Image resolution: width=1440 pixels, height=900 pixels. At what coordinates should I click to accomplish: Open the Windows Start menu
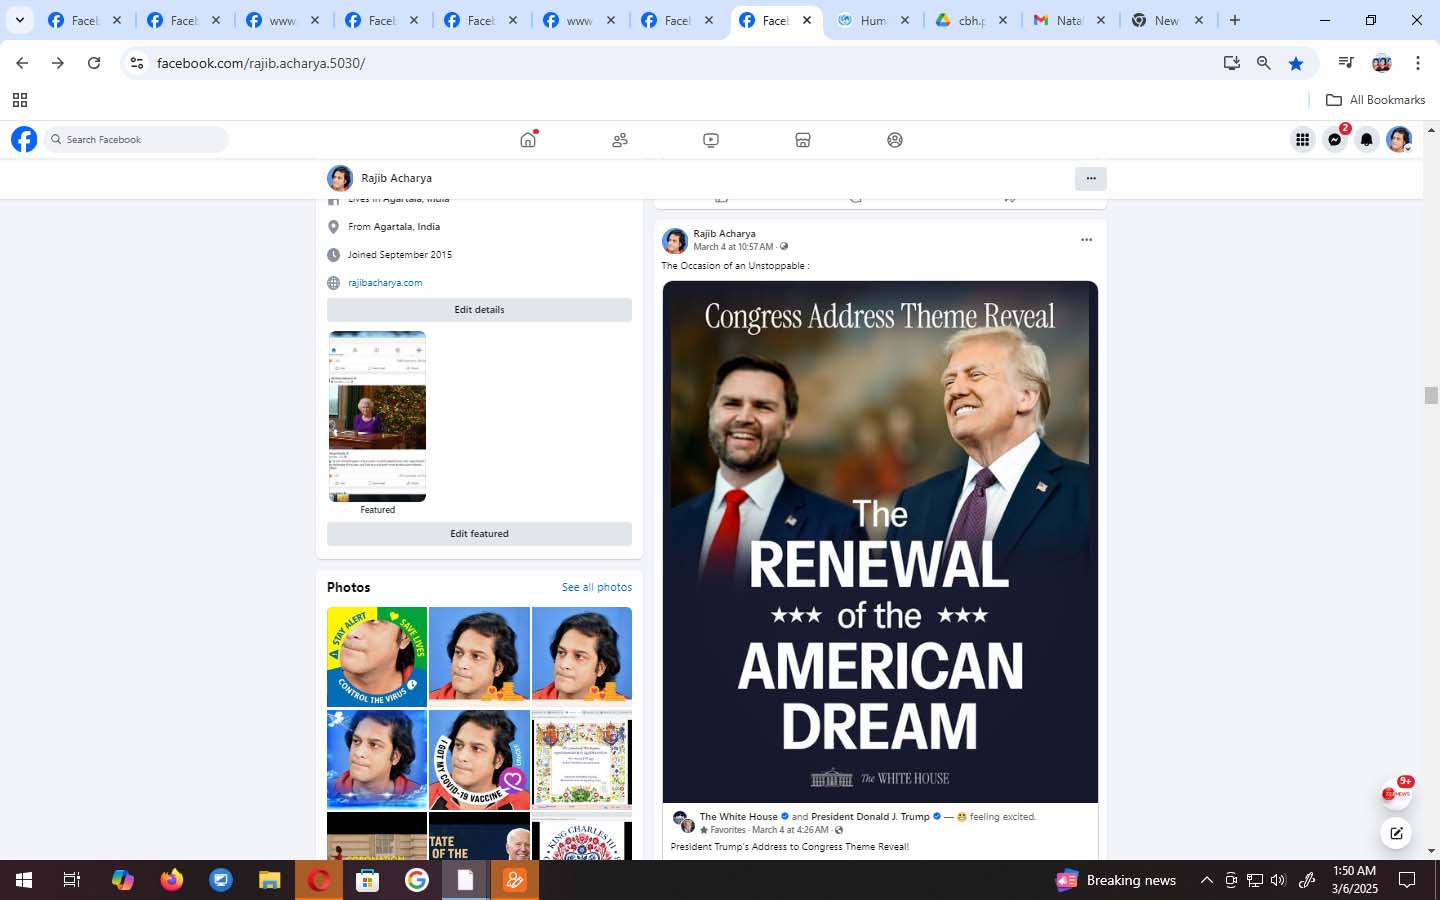[24, 880]
